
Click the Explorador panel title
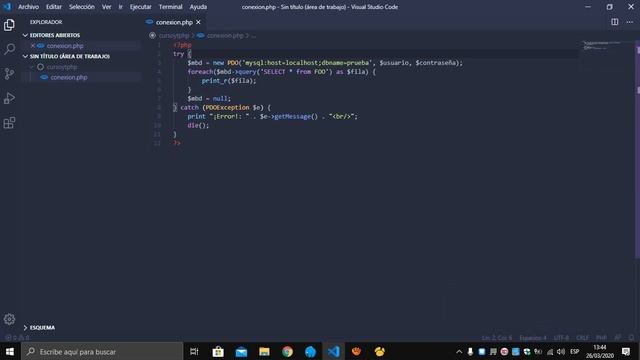click(46, 22)
